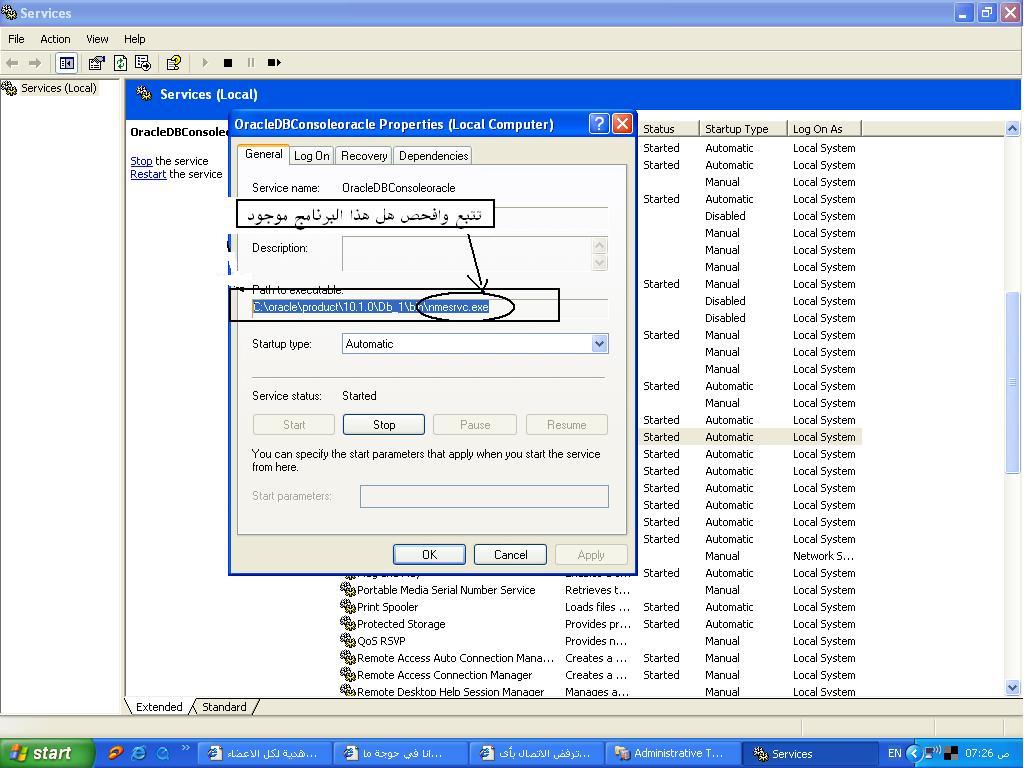Open the Startup type dropdown
1024x768 pixels.
pos(599,344)
